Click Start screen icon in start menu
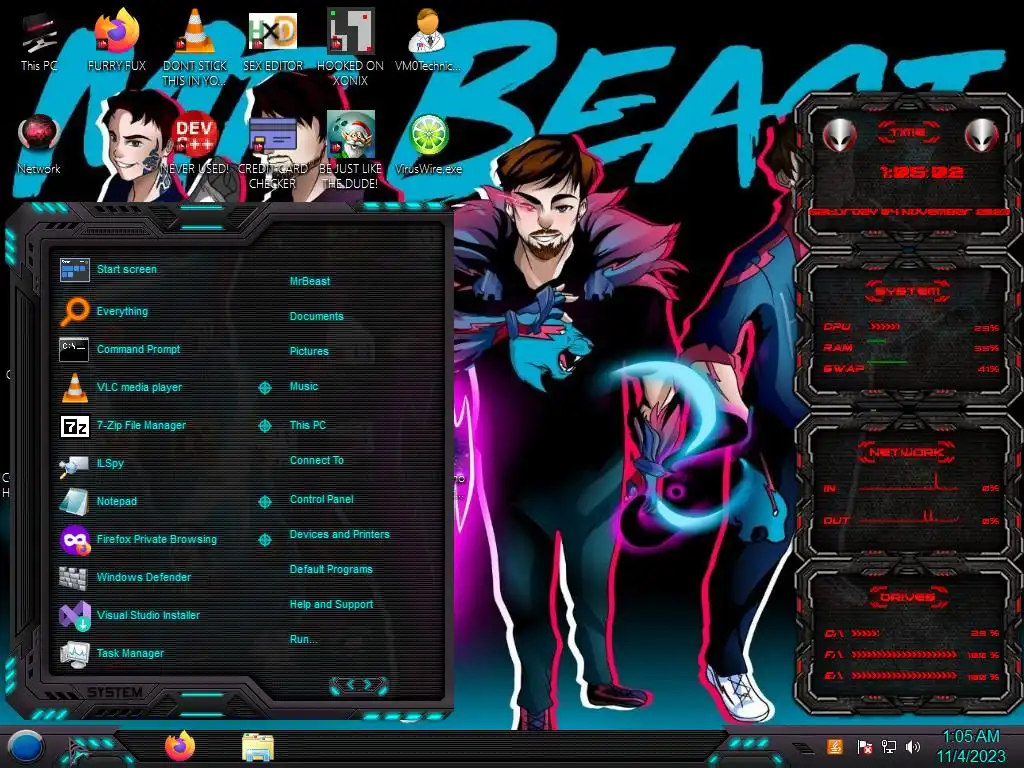The height and width of the screenshot is (768, 1024). pyautogui.click(x=74, y=269)
